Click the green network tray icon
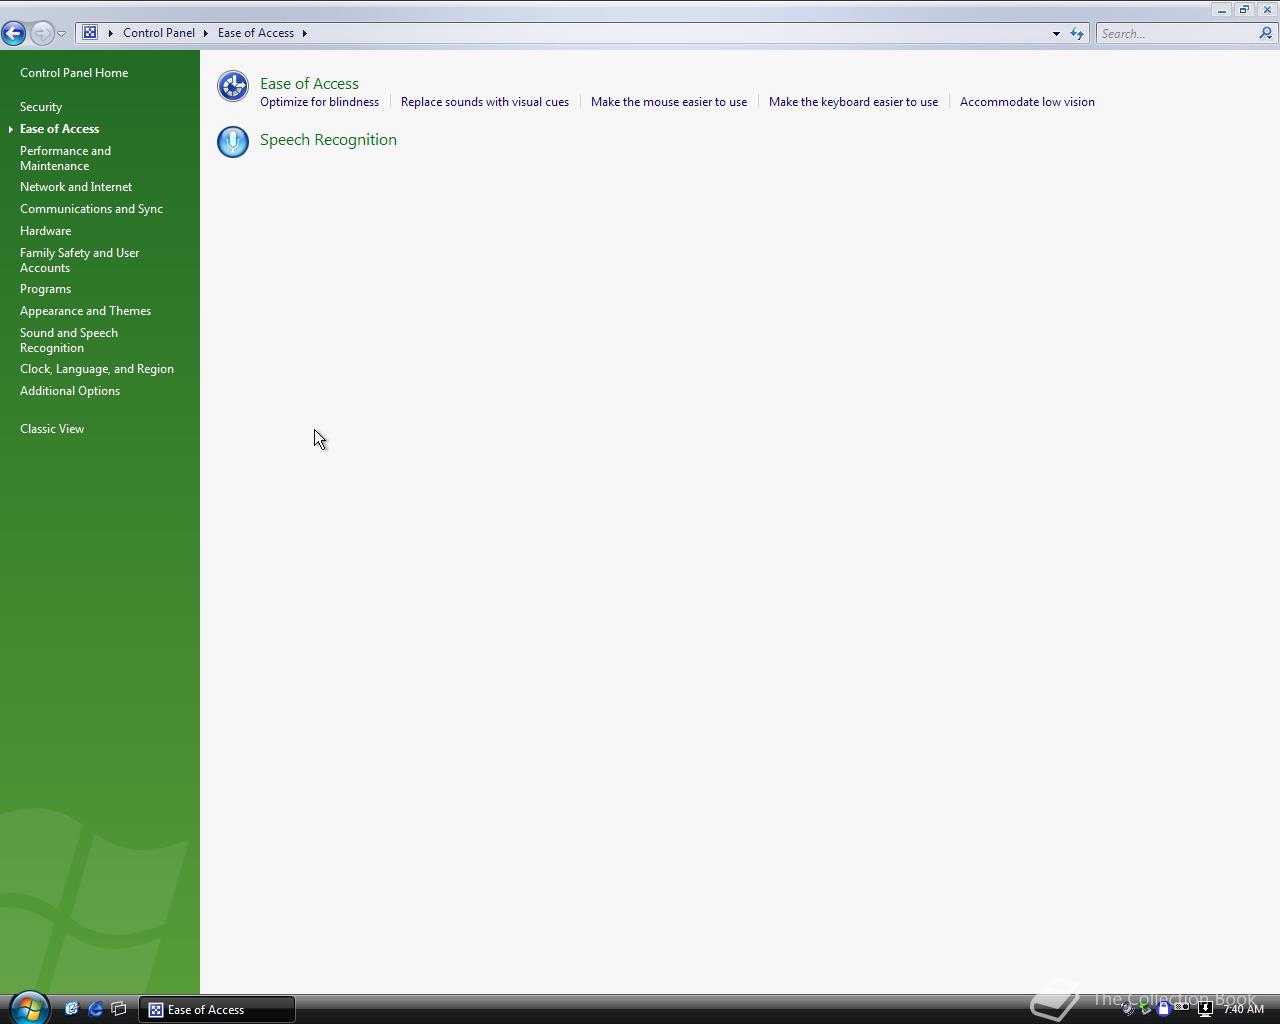The image size is (1280, 1024). tap(1146, 1009)
